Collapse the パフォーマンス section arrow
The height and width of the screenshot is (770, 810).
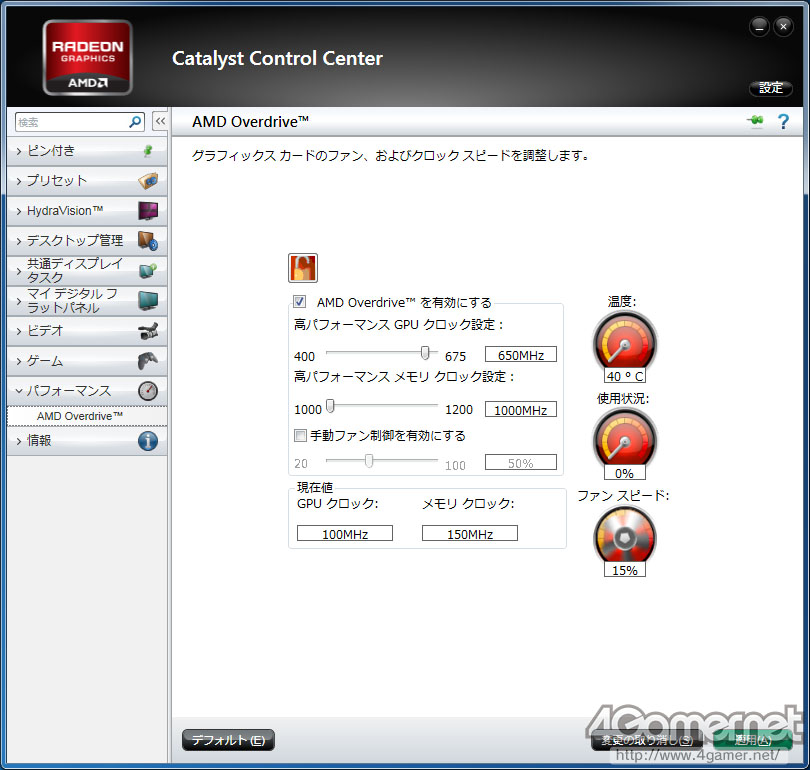pos(19,391)
